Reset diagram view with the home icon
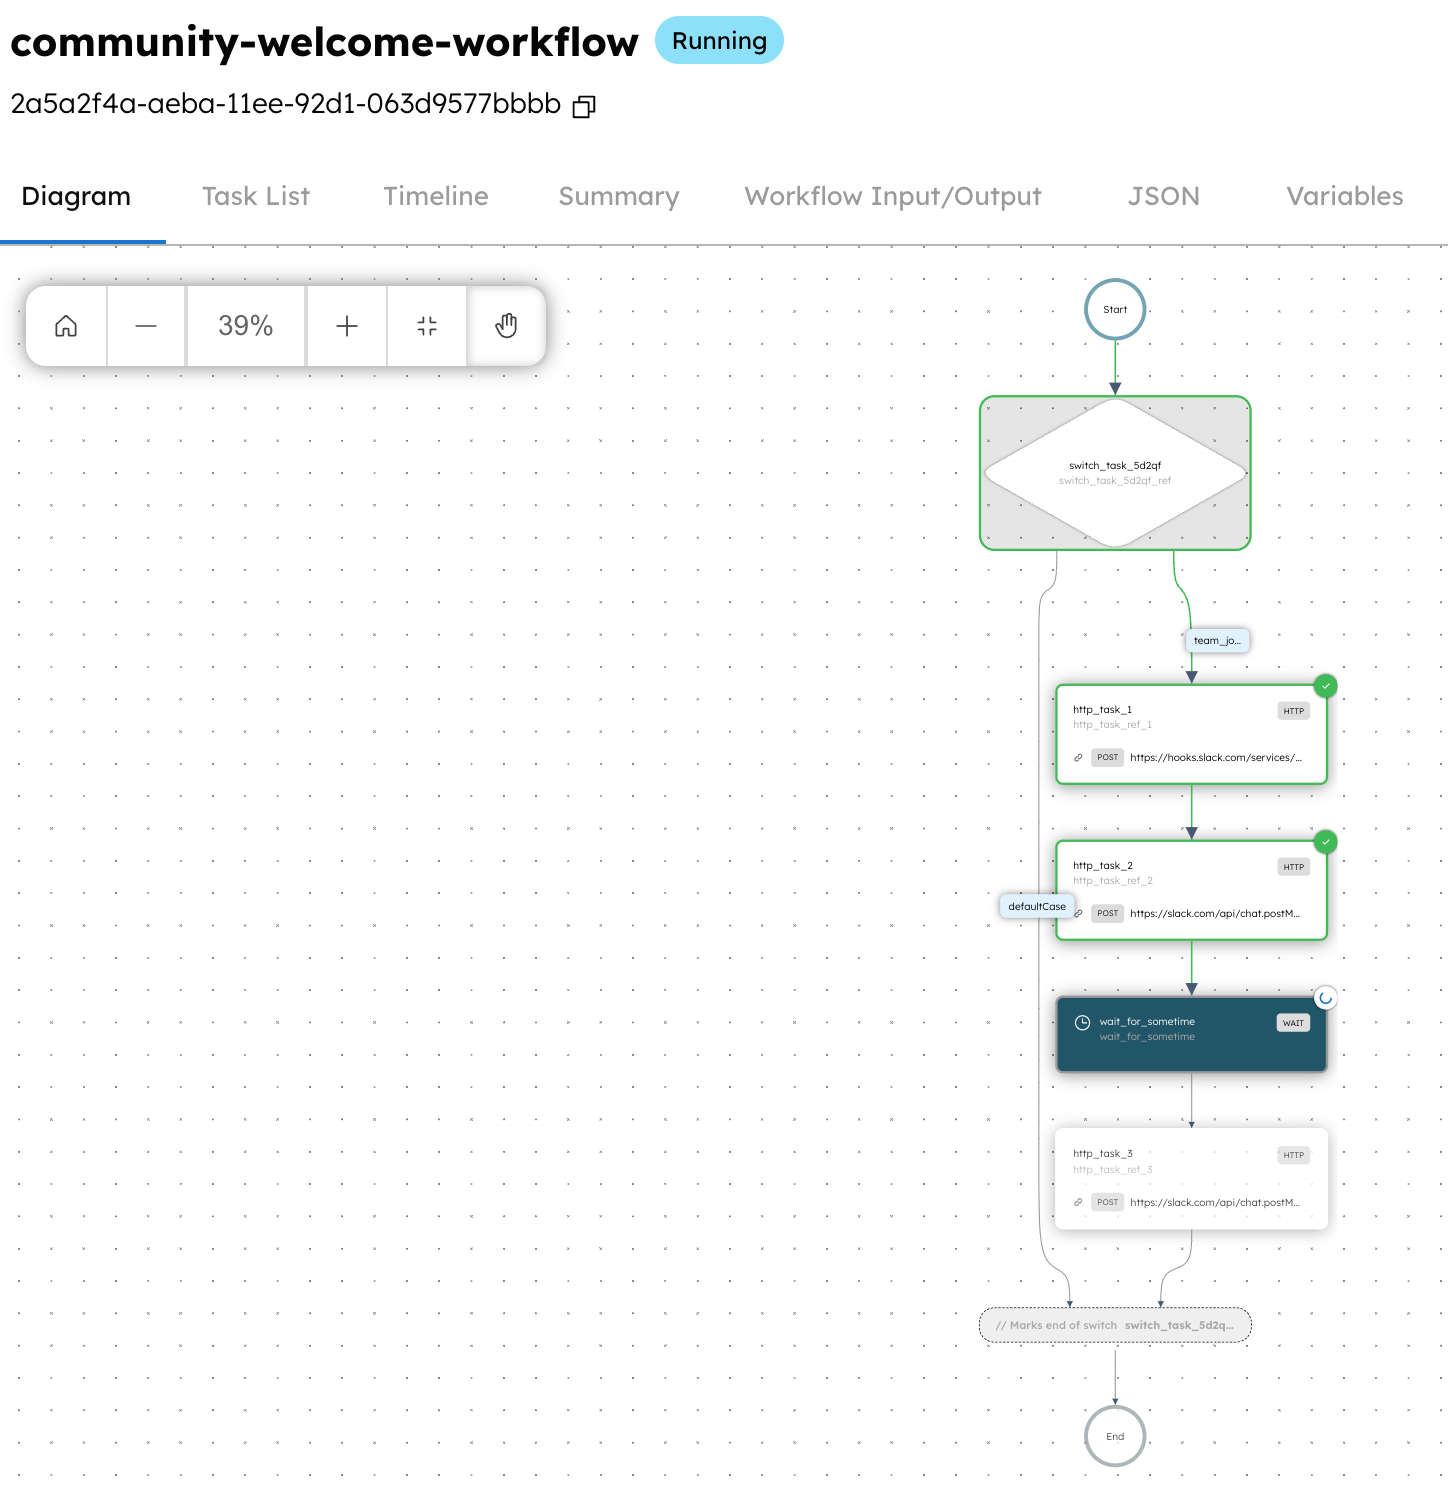This screenshot has width=1448, height=1488. pos(65,326)
